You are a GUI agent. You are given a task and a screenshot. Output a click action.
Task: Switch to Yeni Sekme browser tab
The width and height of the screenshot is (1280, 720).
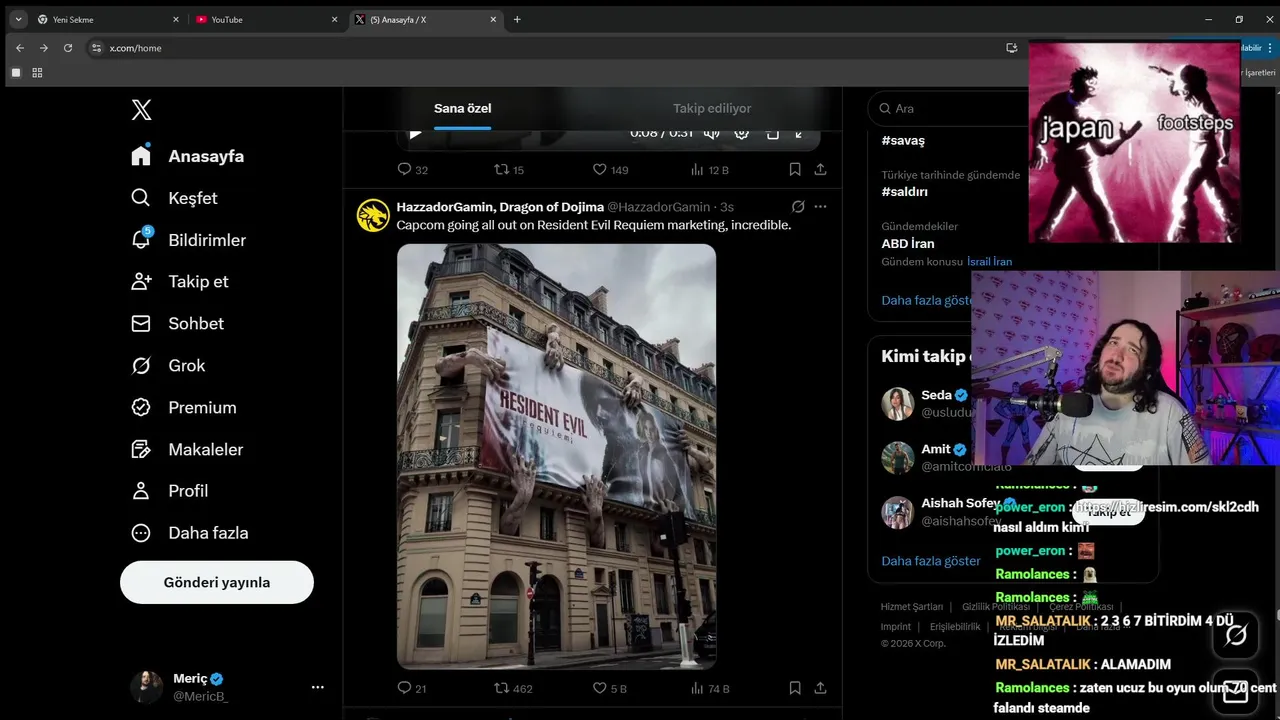pos(106,19)
